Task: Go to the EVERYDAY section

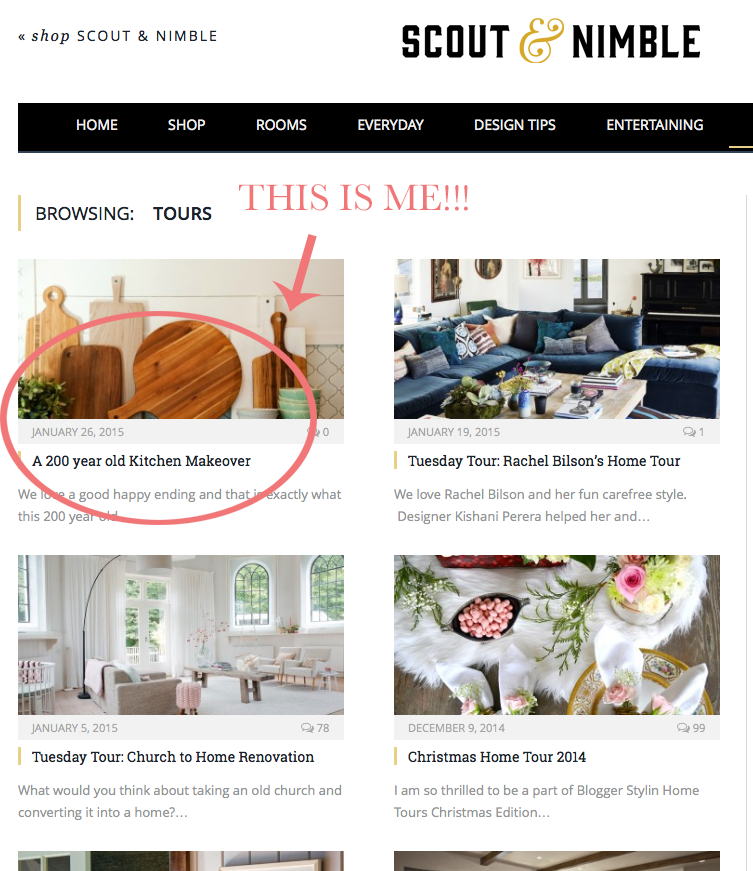Action: 390,125
